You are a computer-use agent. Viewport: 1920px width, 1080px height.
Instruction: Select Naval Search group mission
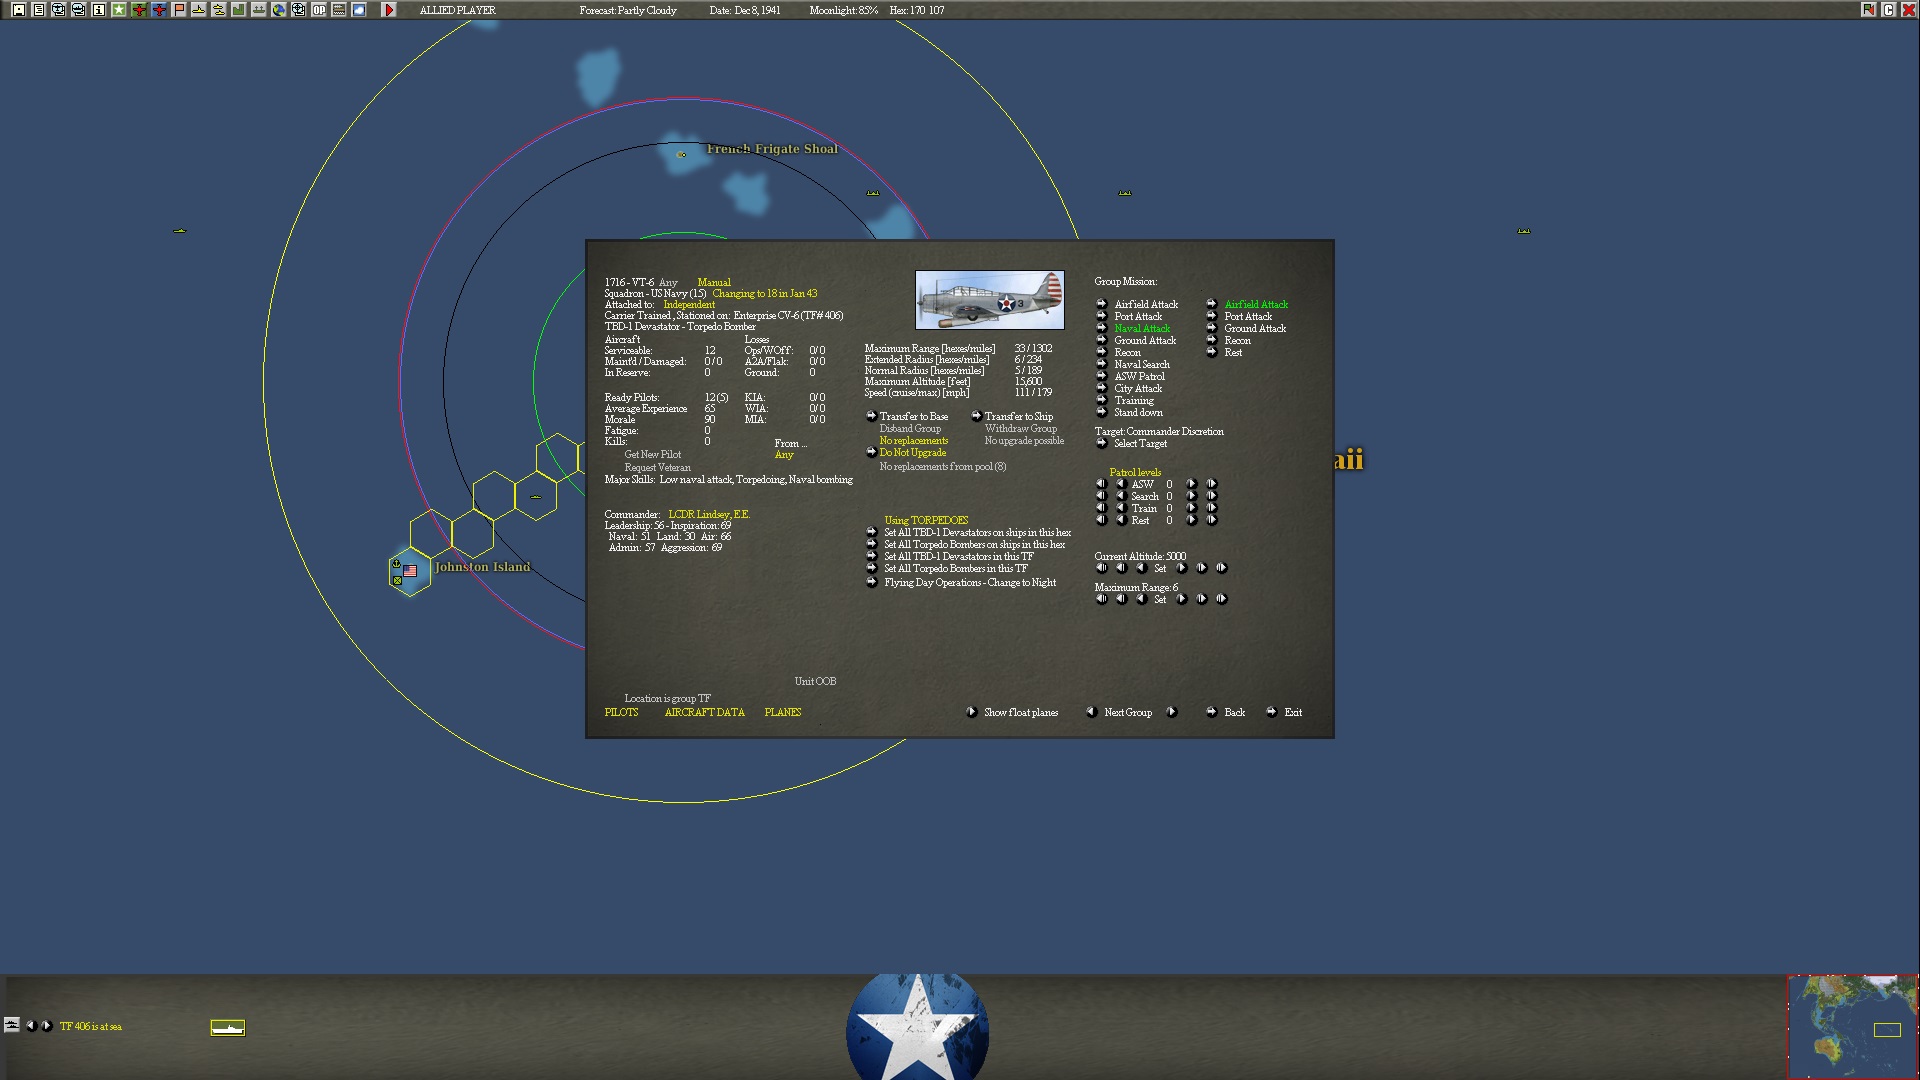pos(1141,365)
